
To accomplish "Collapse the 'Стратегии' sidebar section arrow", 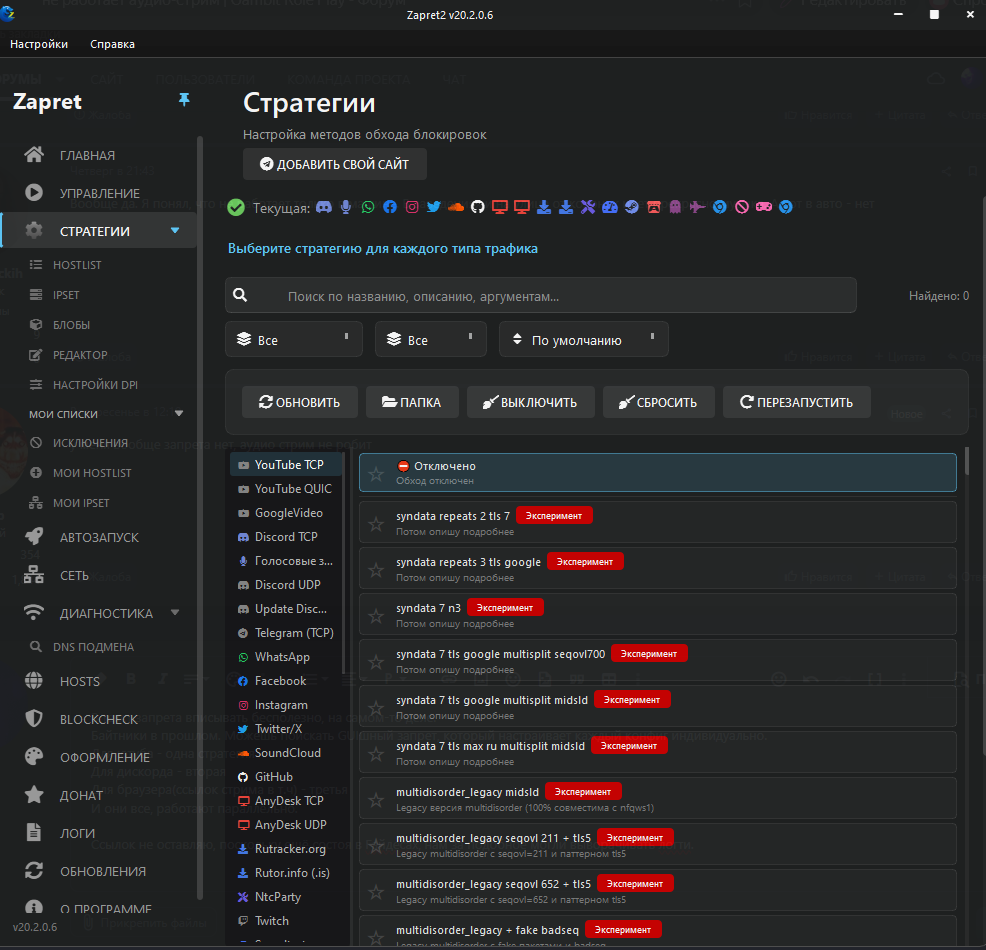I will click(x=176, y=231).
